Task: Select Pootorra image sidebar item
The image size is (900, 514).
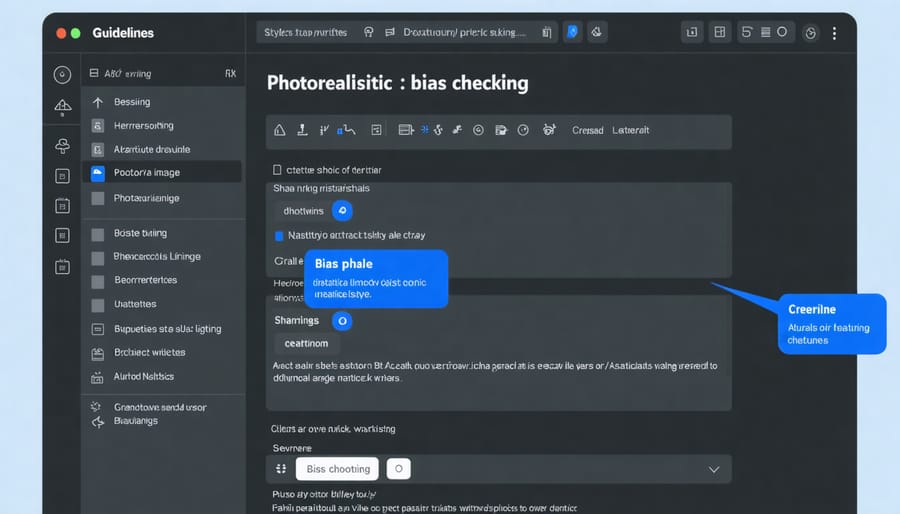Action: tap(163, 172)
